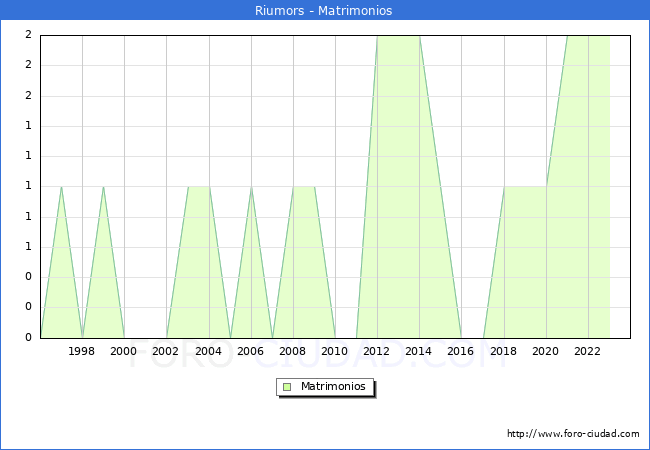Open the foro-ciudad.com URL link
This screenshot has width=650, height=450.
pyautogui.click(x=573, y=433)
